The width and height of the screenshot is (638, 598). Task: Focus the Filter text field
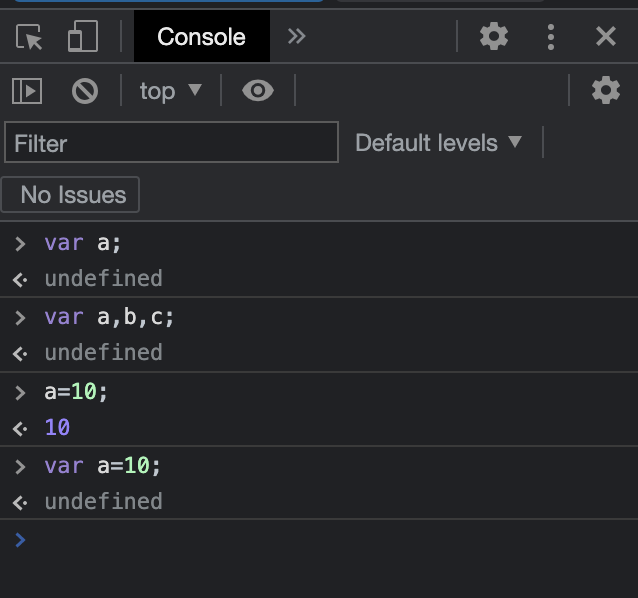click(x=172, y=143)
